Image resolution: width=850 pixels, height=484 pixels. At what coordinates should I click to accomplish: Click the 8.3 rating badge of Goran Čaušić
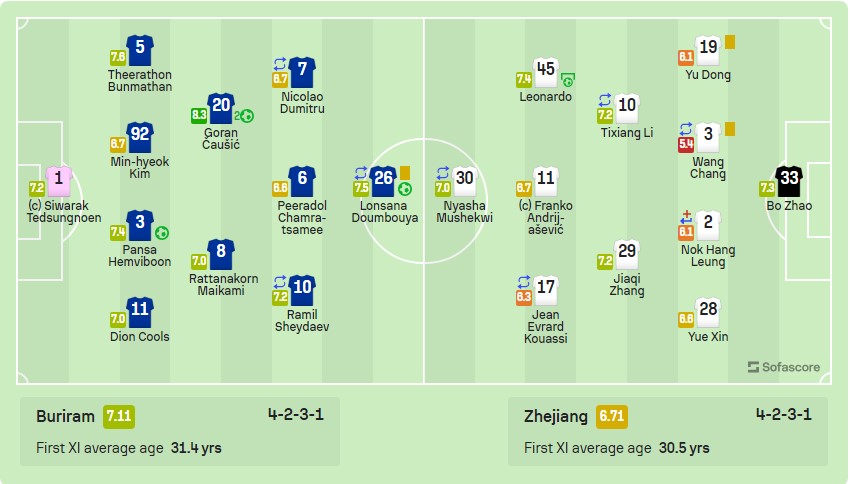click(199, 115)
